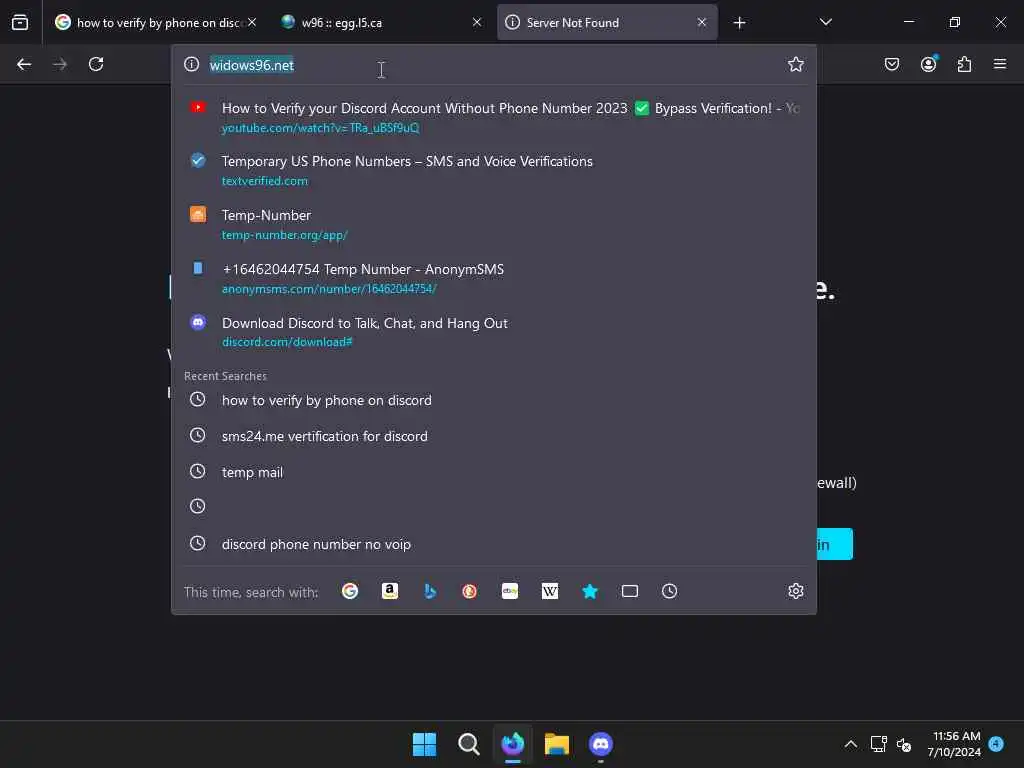Search this time with Bing

pos(430,591)
